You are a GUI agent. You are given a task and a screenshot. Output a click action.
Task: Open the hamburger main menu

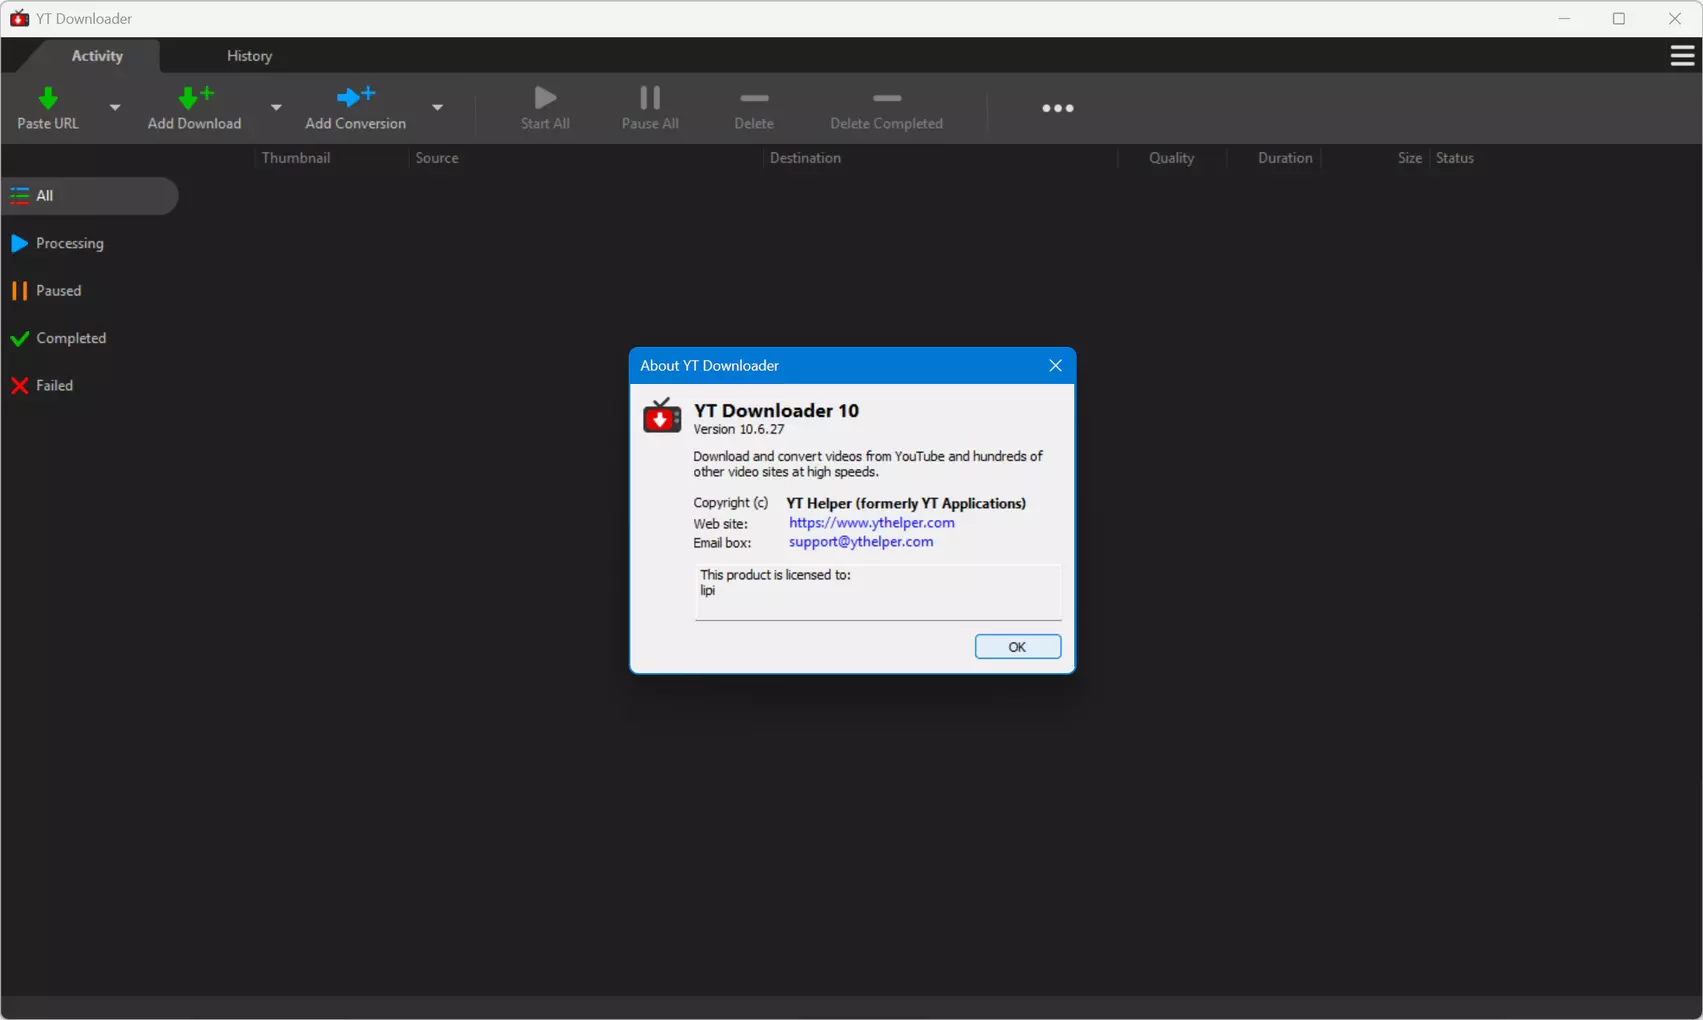pos(1682,56)
